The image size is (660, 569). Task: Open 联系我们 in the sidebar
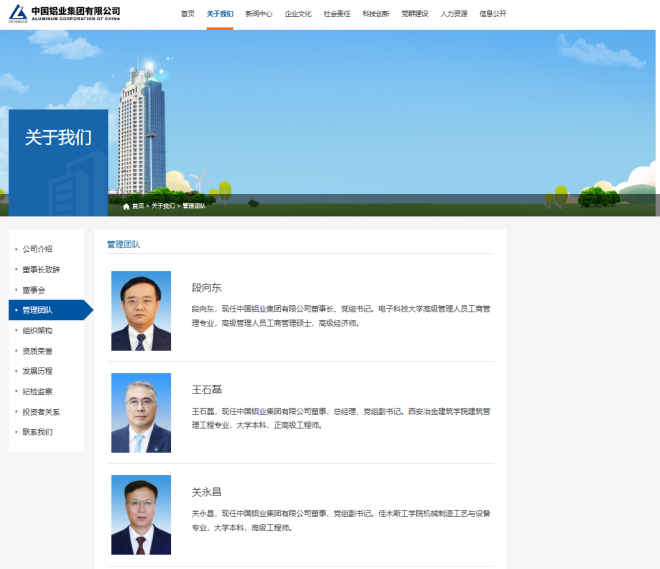click(37, 432)
